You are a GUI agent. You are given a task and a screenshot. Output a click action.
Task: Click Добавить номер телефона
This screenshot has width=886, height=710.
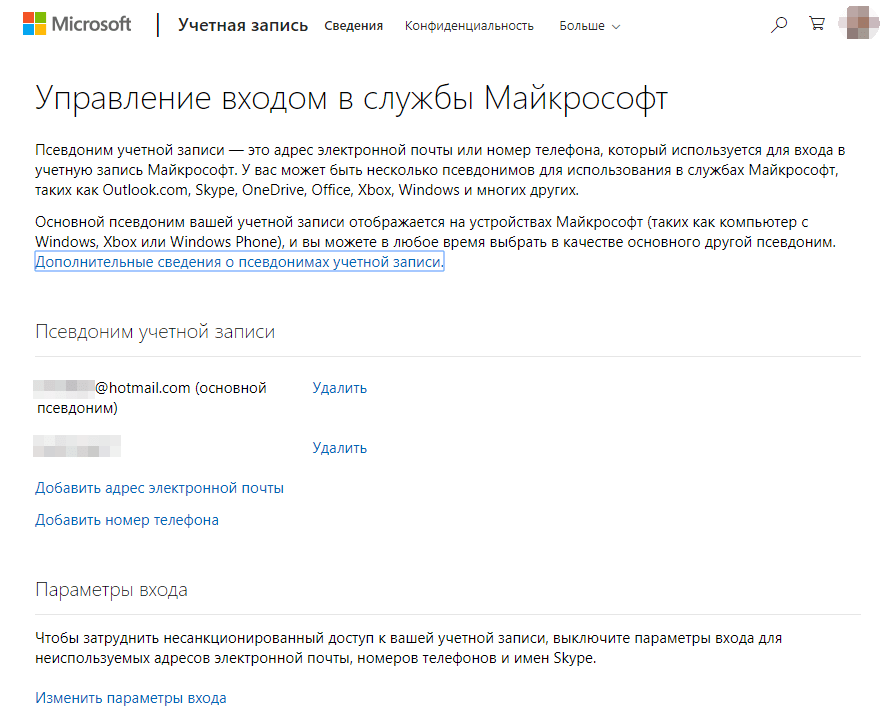(127, 520)
